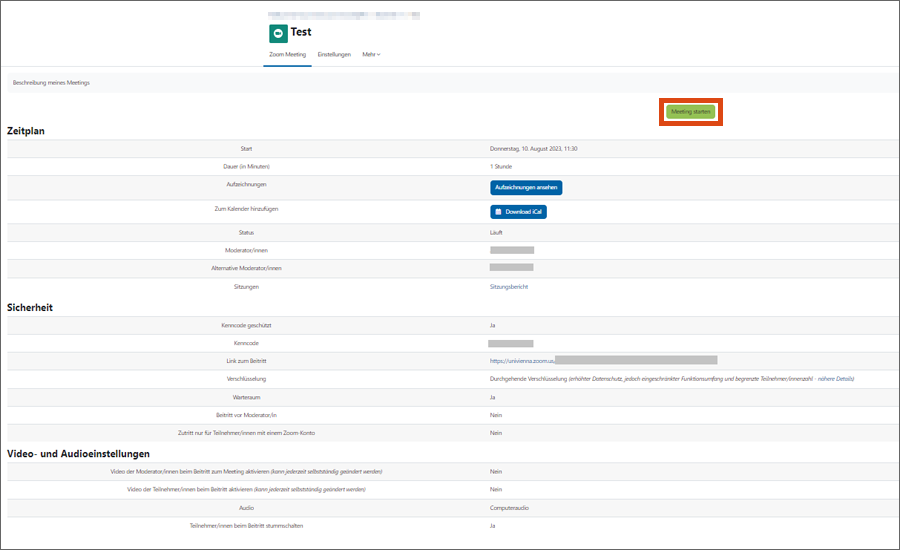The width and height of the screenshot is (900, 550).
Task: Expand the Mehr dropdown menu
Action: pyautogui.click(x=371, y=54)
